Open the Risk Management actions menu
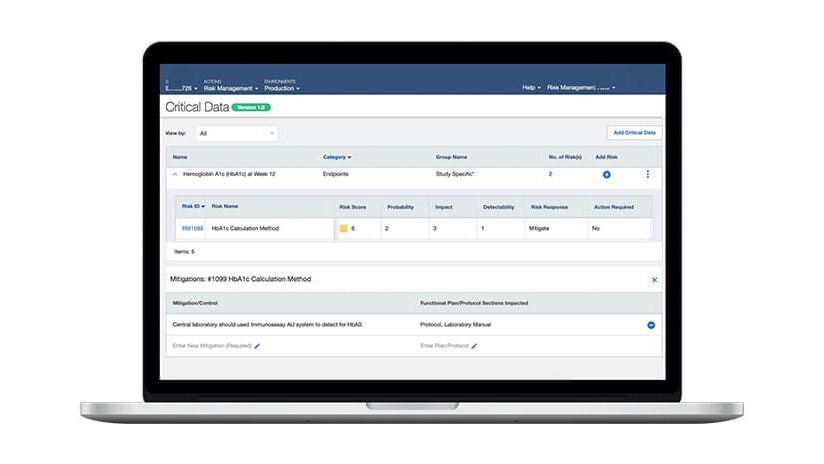This screenshot has height=464, width=824. (231, 88)
